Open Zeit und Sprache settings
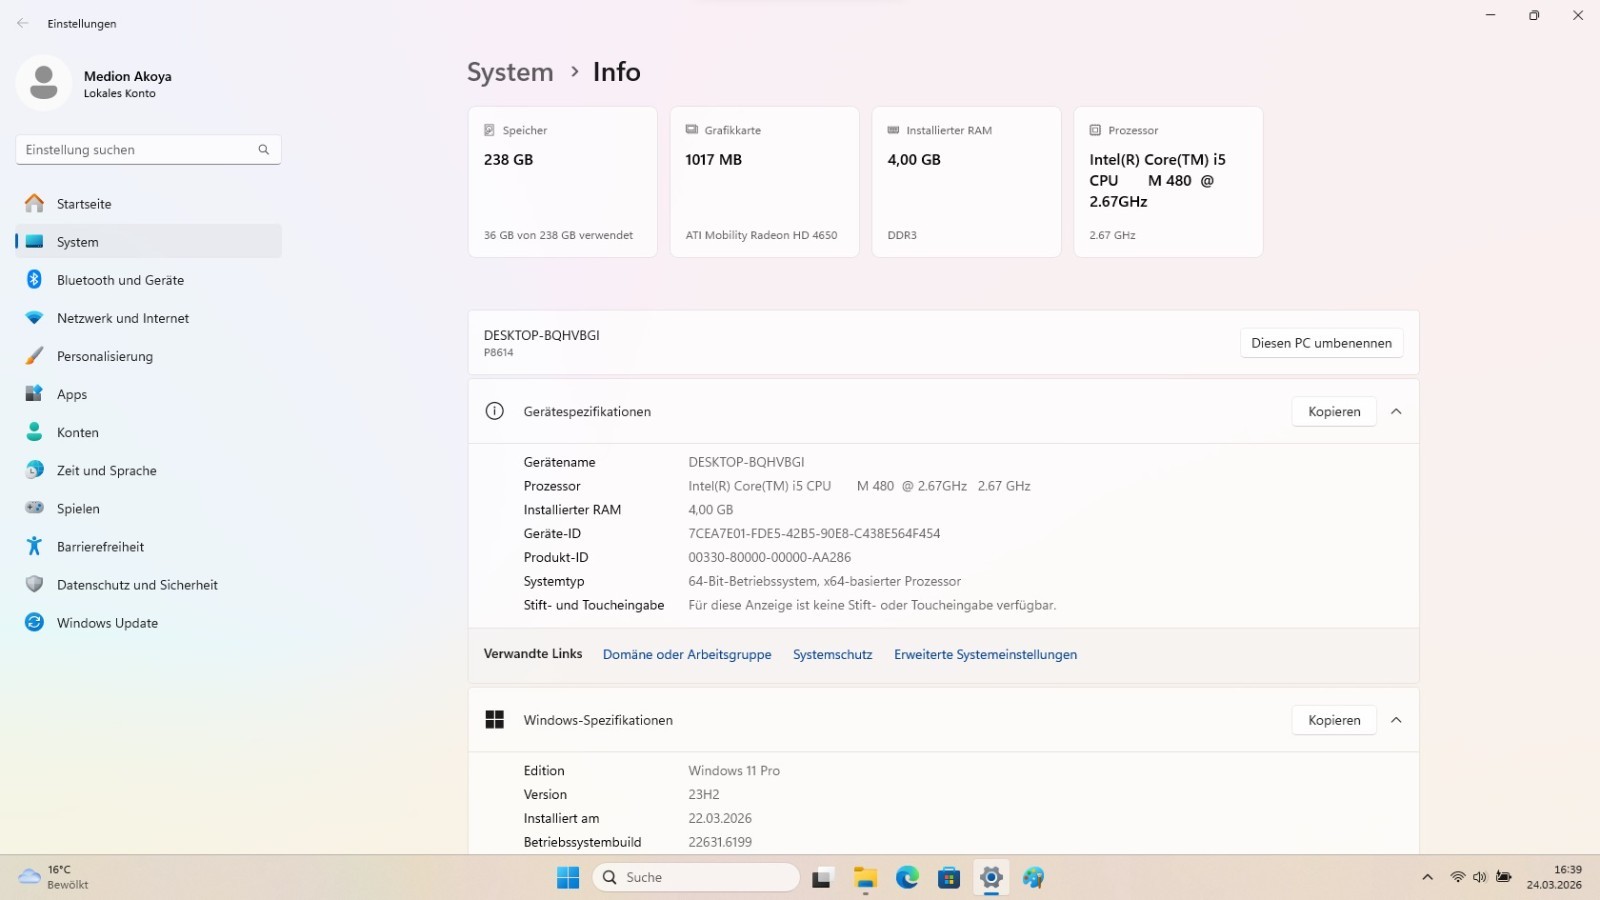The width and height of the screenshot is (1600, 900). (x=149, y=470)
